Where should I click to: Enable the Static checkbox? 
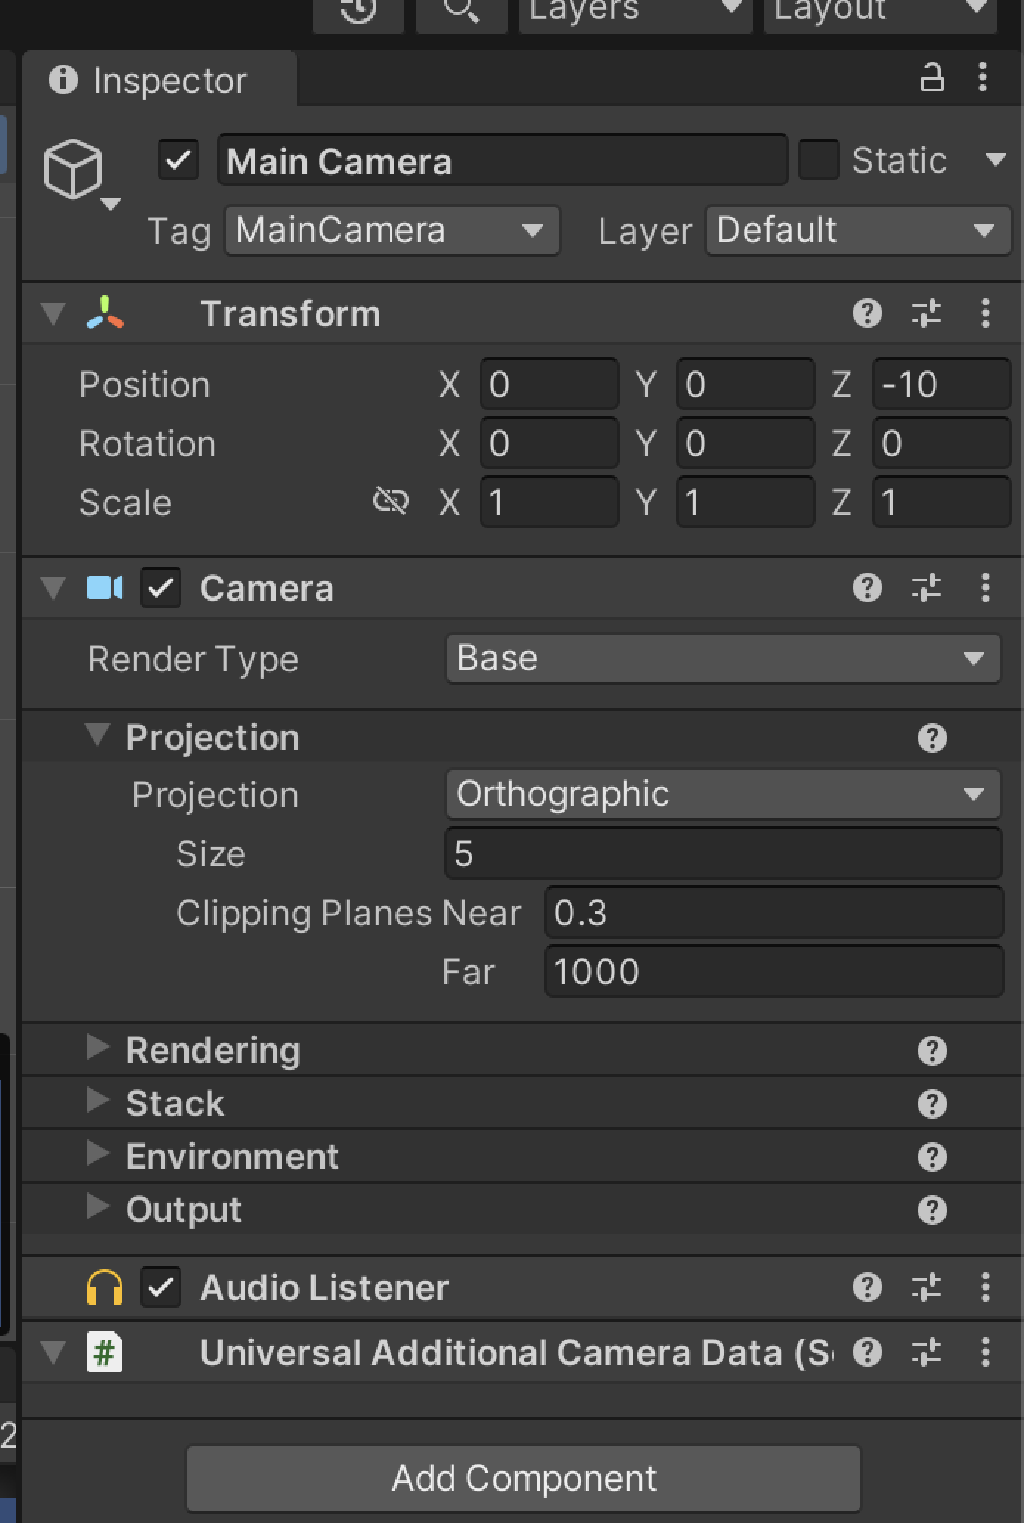(818, 160)
